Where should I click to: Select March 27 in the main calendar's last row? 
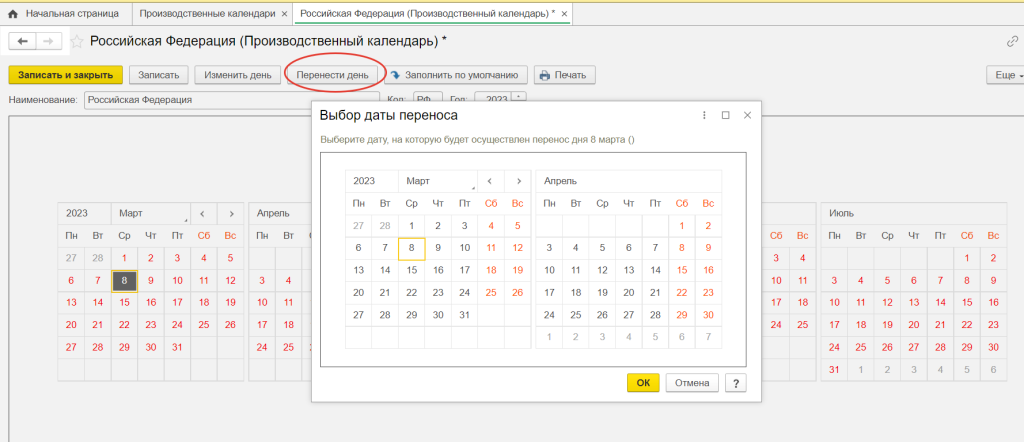point(71,347)
